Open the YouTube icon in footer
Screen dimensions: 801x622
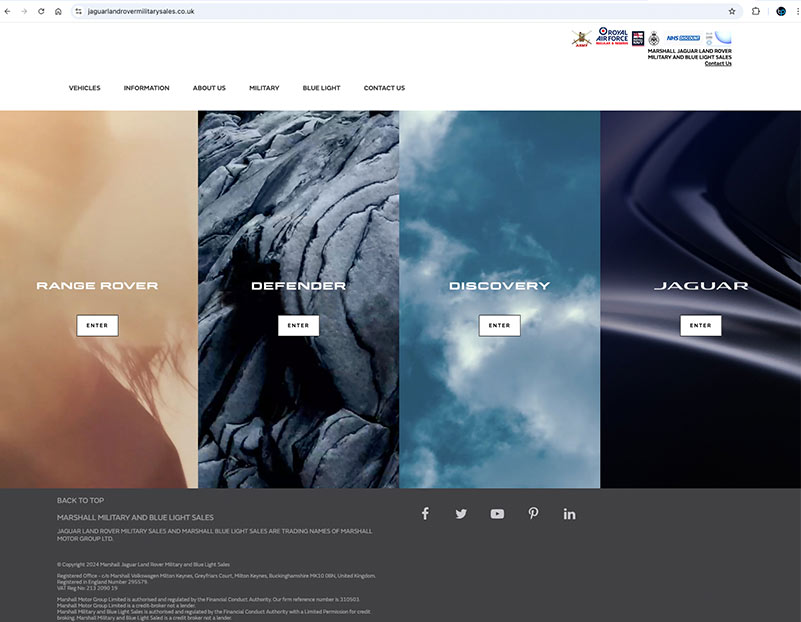(x=497, y=514)
